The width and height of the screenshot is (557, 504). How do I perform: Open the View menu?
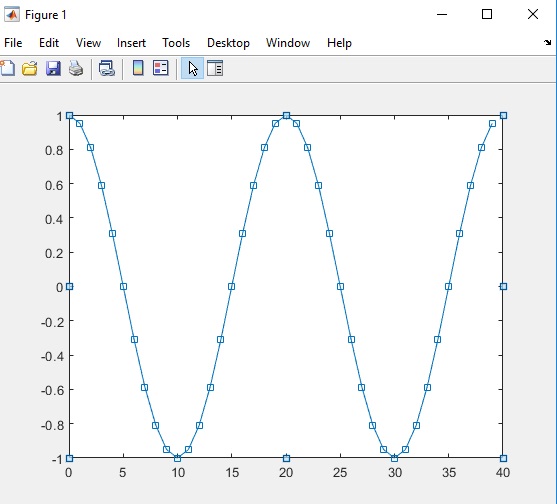point(88,43)
